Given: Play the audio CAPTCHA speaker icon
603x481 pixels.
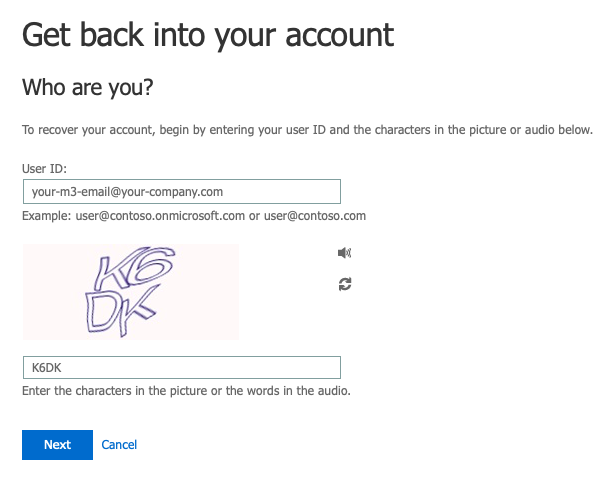Looking at the screenshot, I should point(345,254).
